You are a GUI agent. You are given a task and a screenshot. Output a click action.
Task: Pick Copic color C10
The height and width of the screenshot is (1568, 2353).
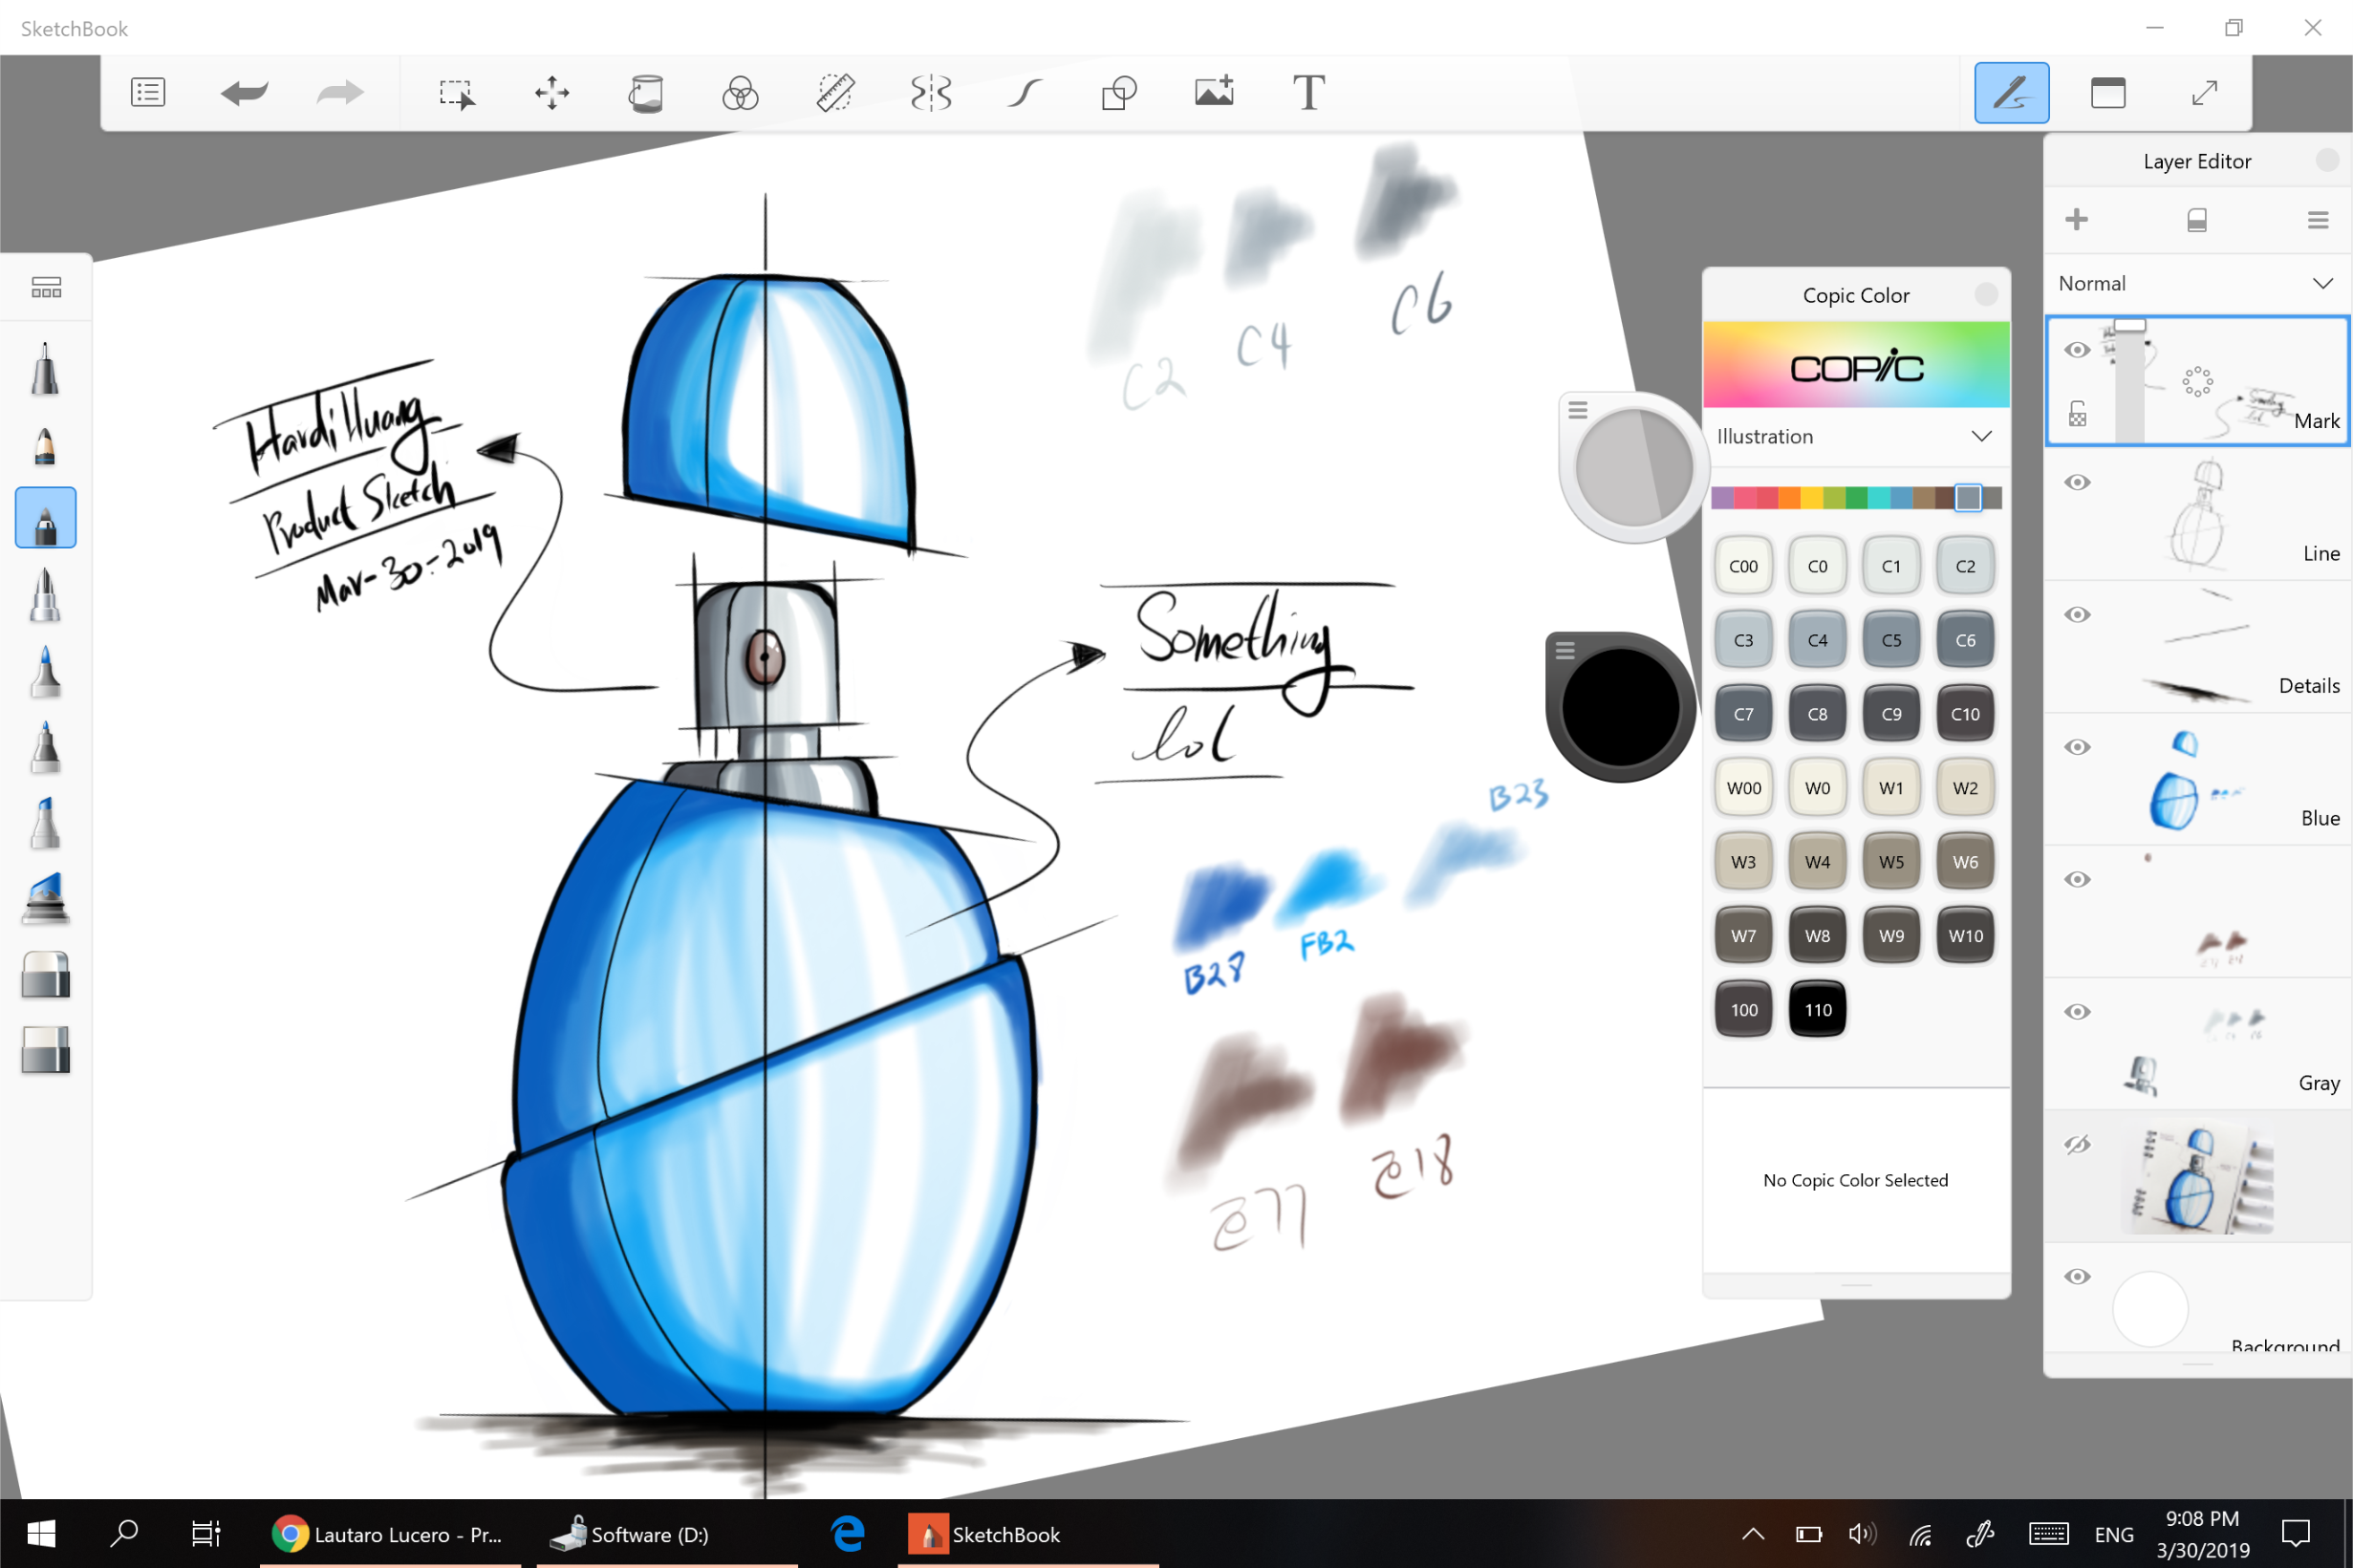[x=1965, y=714]
